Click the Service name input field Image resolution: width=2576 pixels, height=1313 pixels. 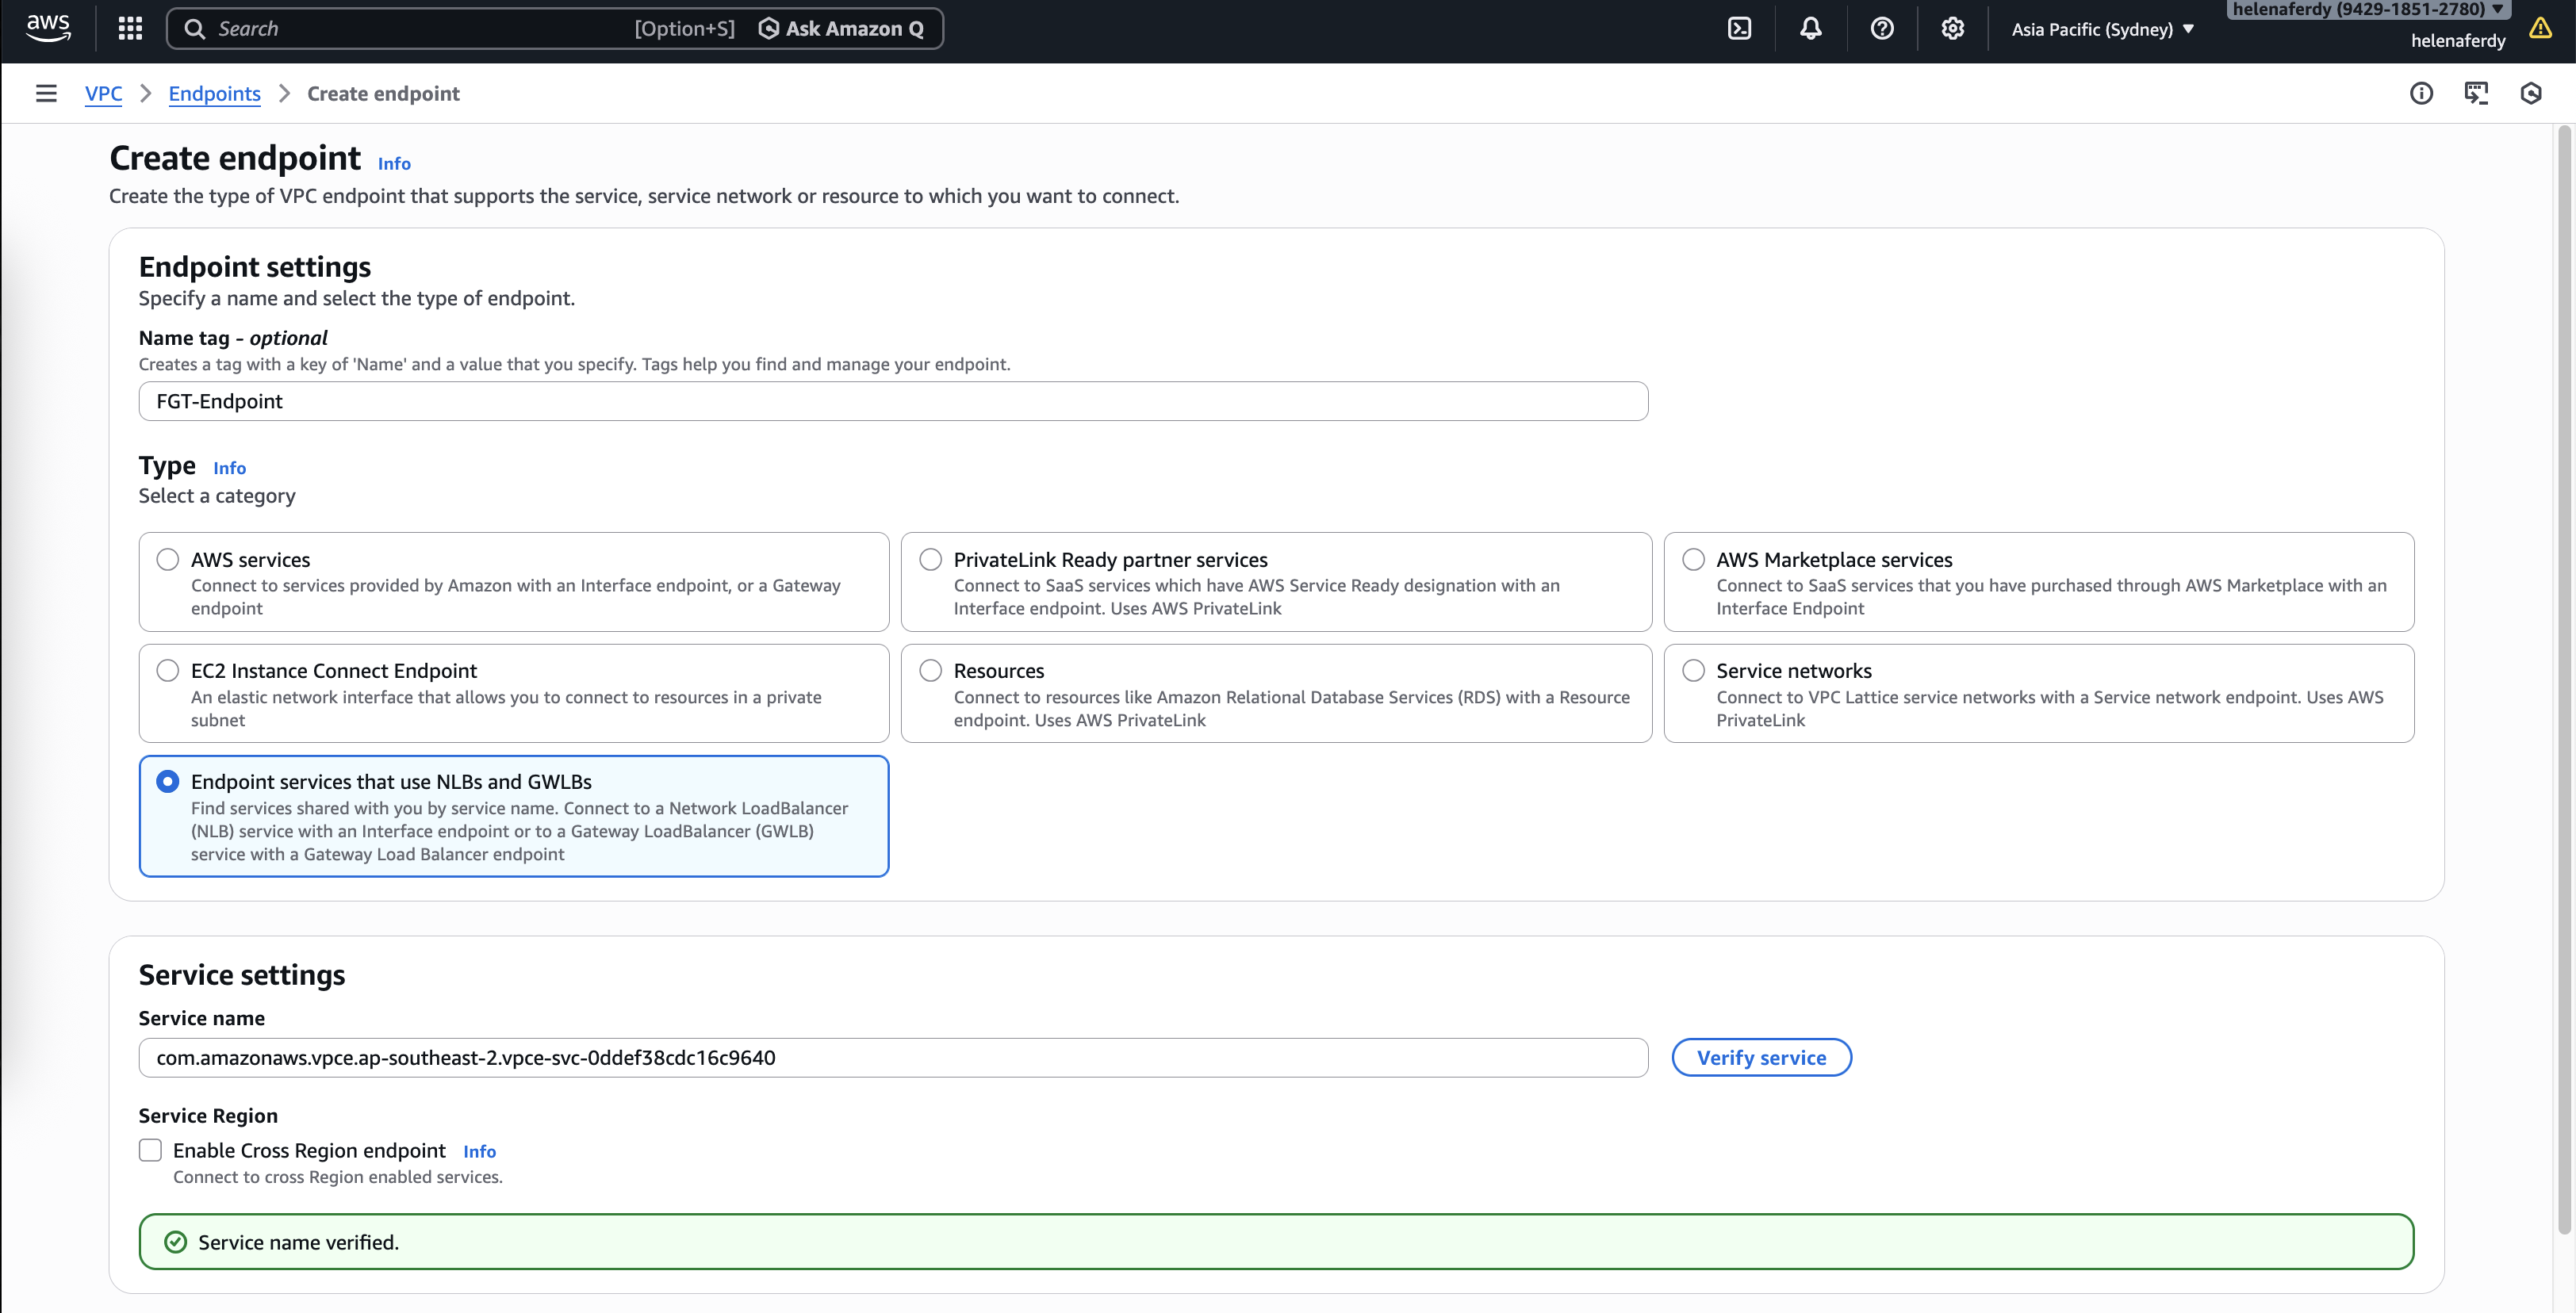pyautogui.click(x=892, y=1058)
